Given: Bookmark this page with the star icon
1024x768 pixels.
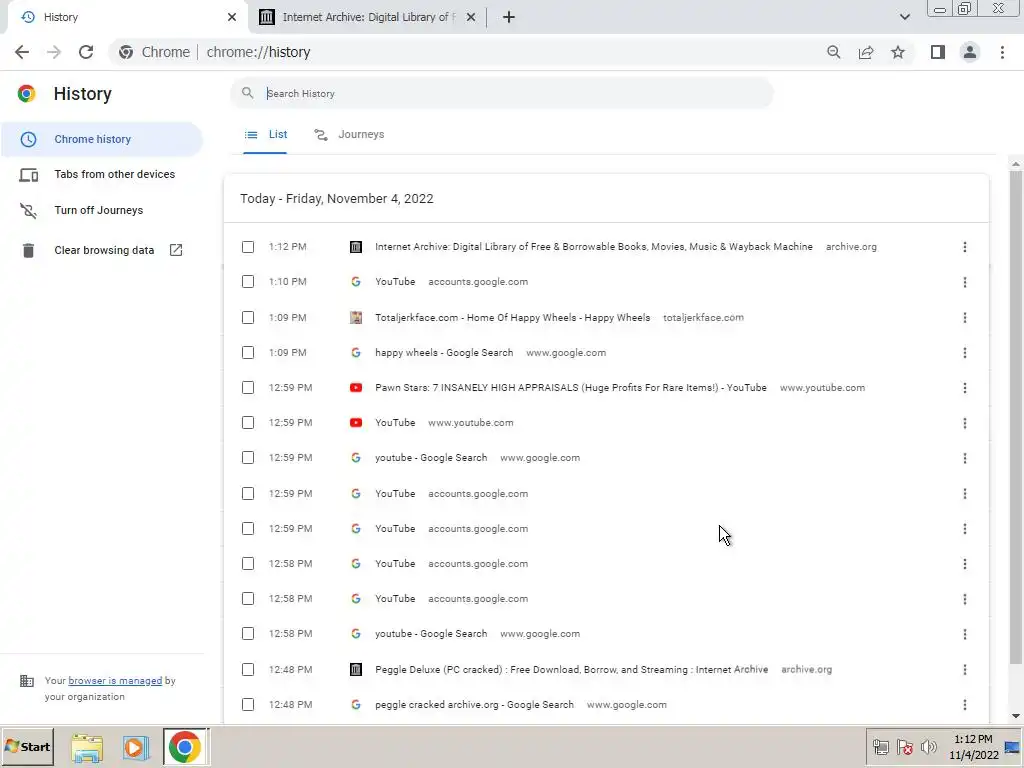Looking at the screenshot, I should point(898,52).
